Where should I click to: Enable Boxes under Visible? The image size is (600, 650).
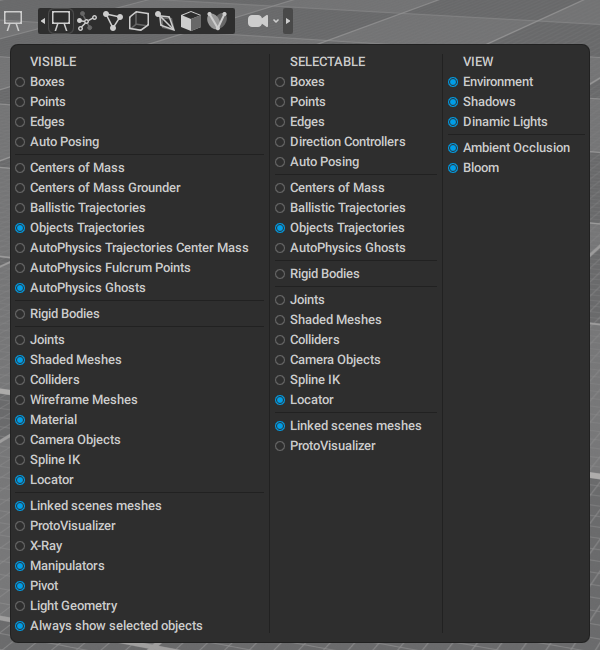click(x=20, y=82)
